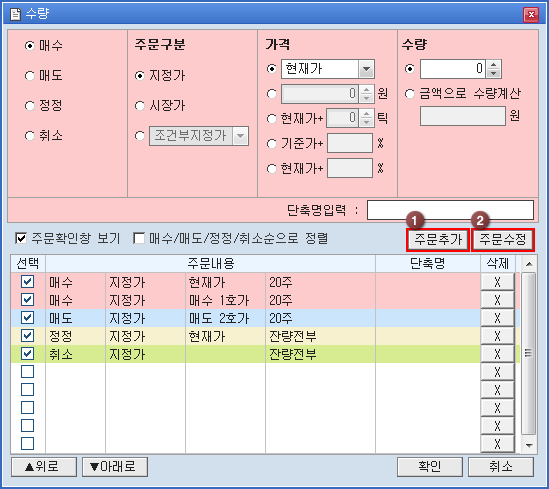
Task: Delete the 정정 현재가 order row
Action: [497, 336]
